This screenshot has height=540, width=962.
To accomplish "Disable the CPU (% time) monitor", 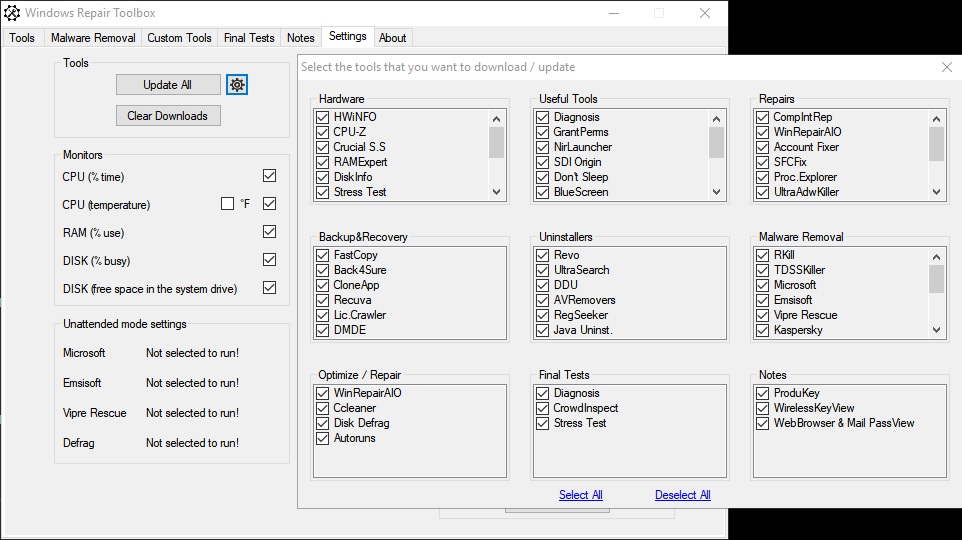I will pos(269,176).
